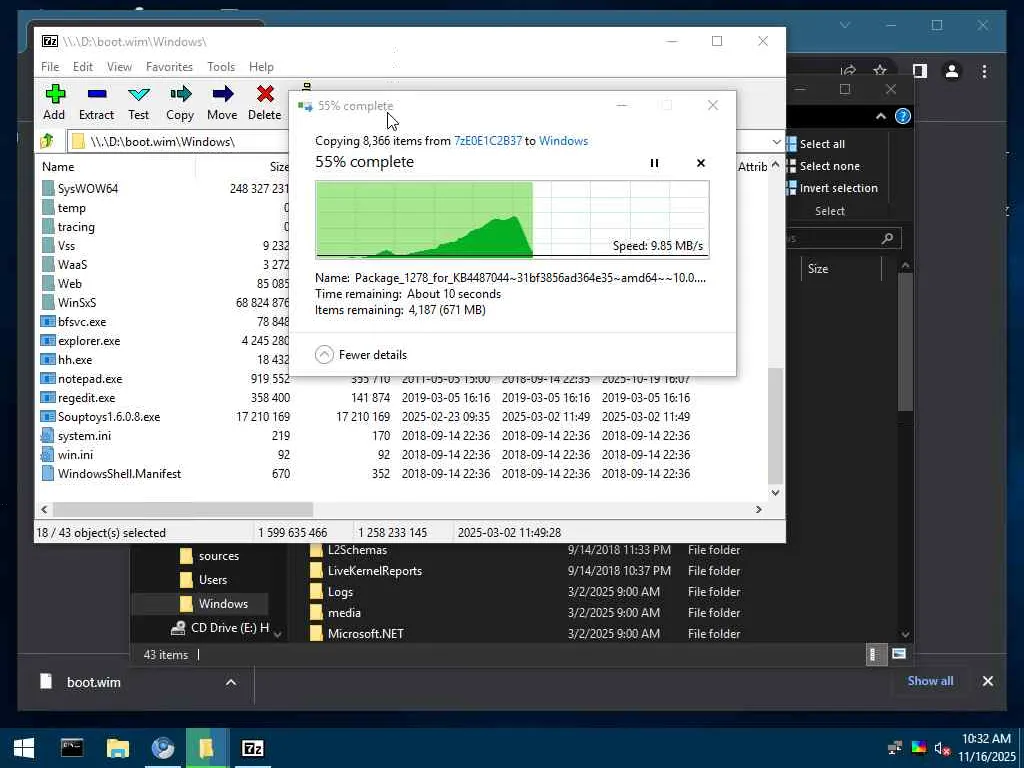The width and height of the screenshot is (1024, 768).
Task: Open the View menu in 7-Zip
Action: (x=119, y=67)
